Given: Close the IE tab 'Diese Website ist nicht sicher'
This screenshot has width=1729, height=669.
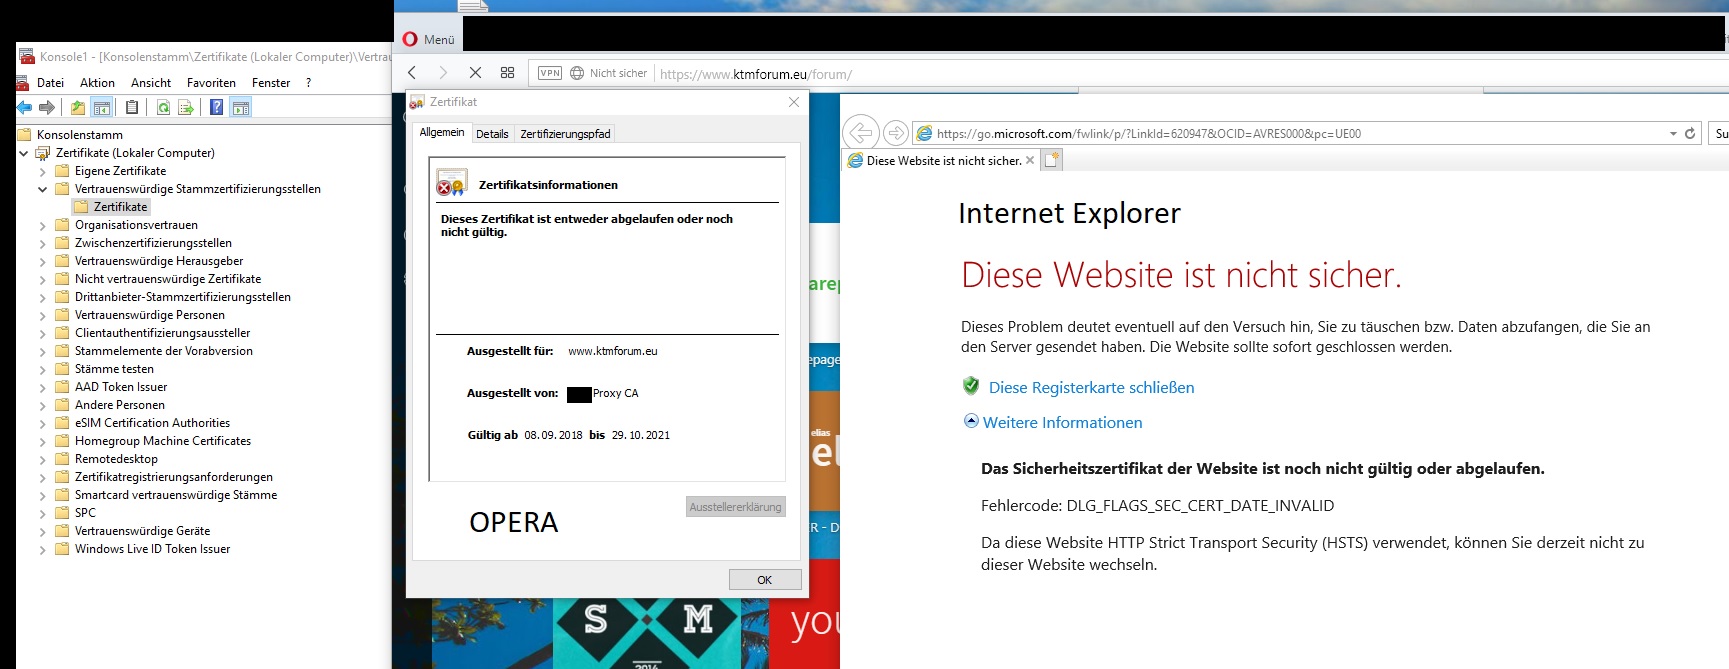Looking at the screenshot, I should [x=1030, y=160].
